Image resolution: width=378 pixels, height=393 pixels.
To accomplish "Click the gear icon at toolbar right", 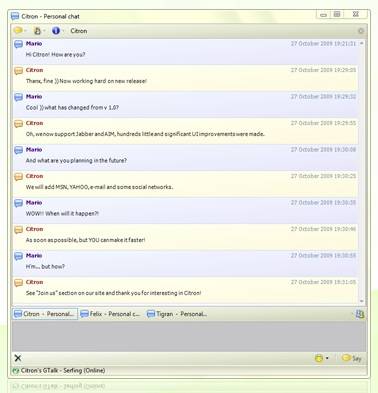I will (361, 31).
